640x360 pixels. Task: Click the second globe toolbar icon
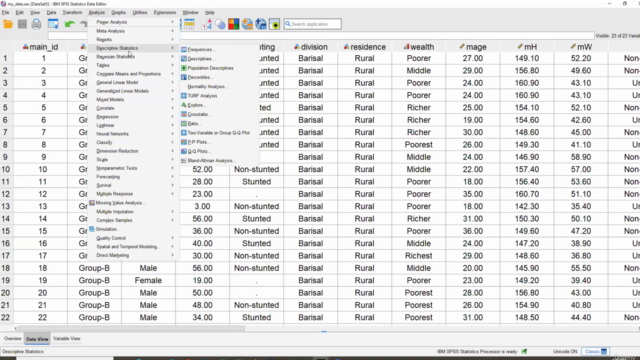(x=261, y=24)
